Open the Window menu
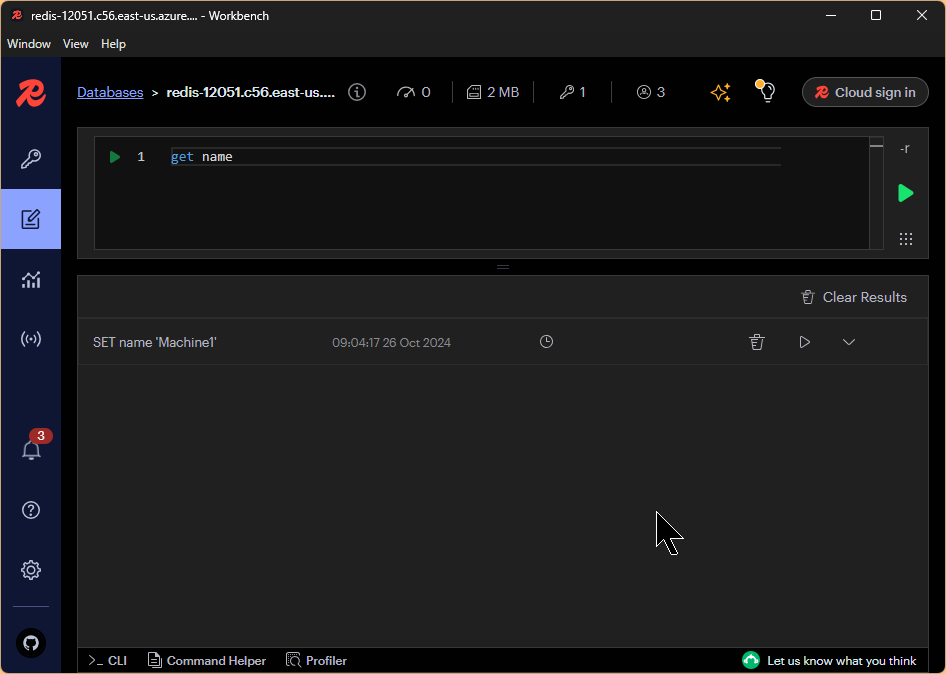The height and width of the screenshot is (674, 946). pyautogui.click(x=29, y=44)
